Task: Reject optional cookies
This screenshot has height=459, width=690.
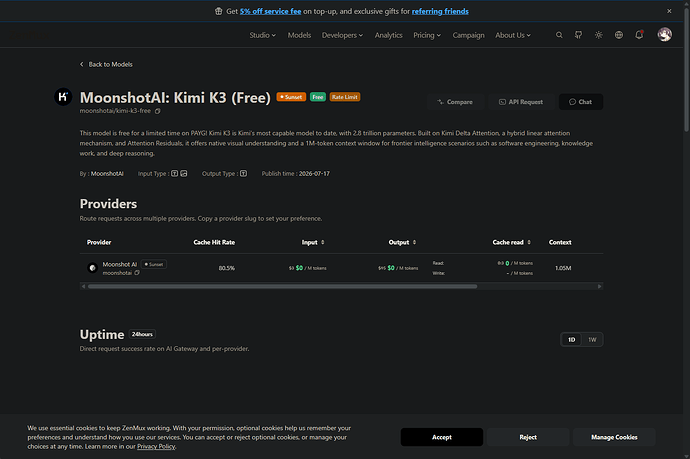Action: click(x=528, y=437)
